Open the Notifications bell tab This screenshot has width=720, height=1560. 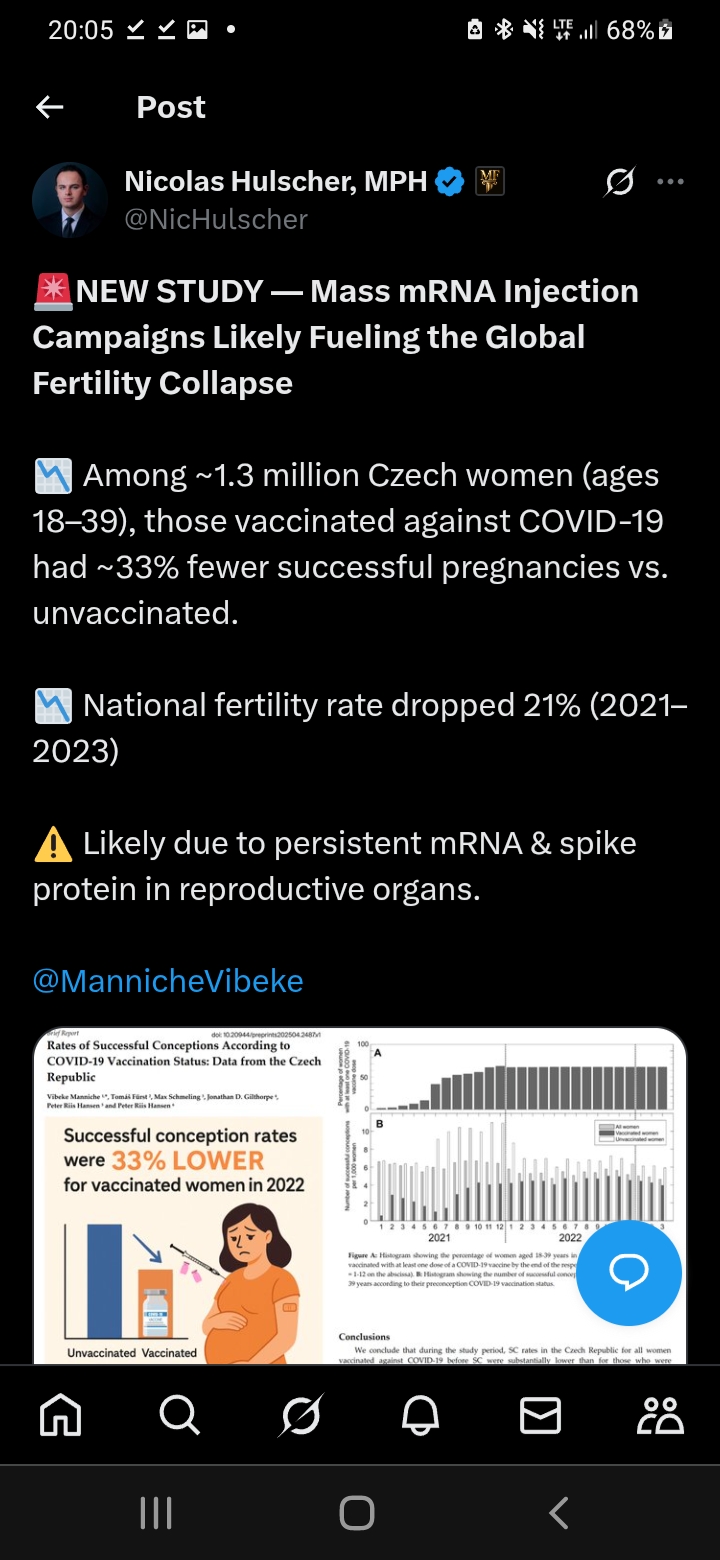point(420,1415)
